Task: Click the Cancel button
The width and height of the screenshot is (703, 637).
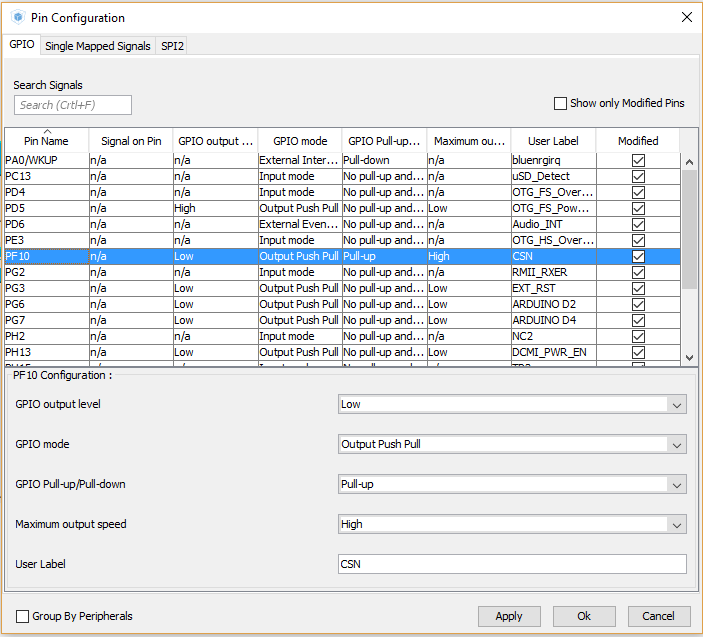Action: pos(658,616)
